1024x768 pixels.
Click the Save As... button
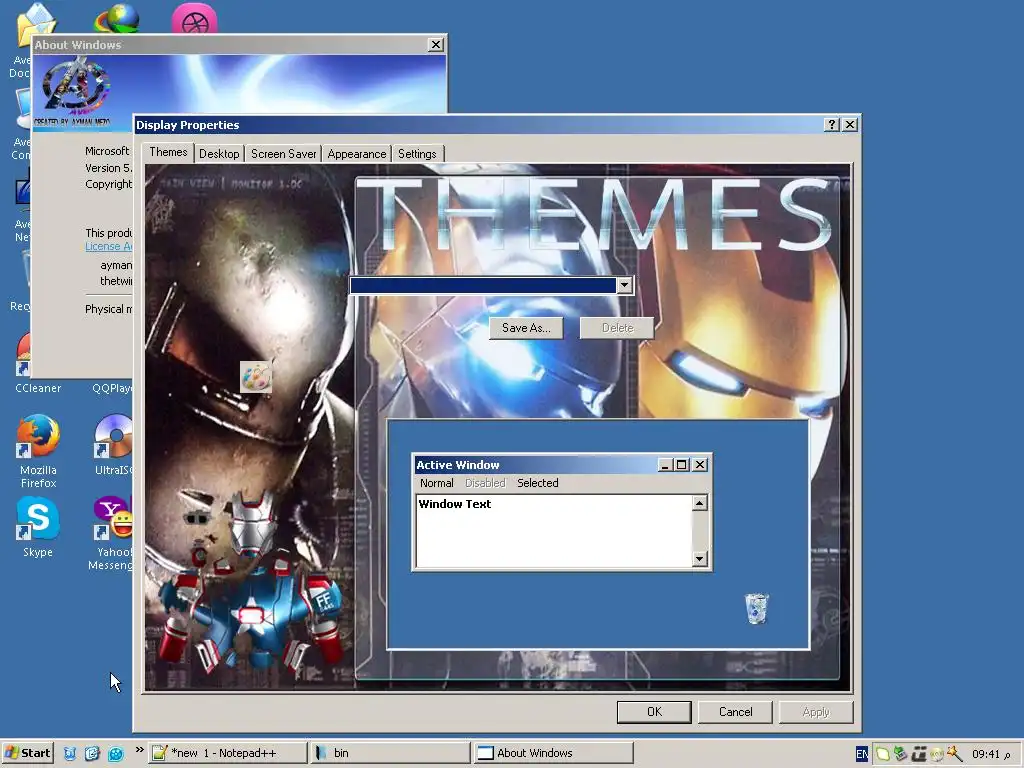[x=526, y=328]
